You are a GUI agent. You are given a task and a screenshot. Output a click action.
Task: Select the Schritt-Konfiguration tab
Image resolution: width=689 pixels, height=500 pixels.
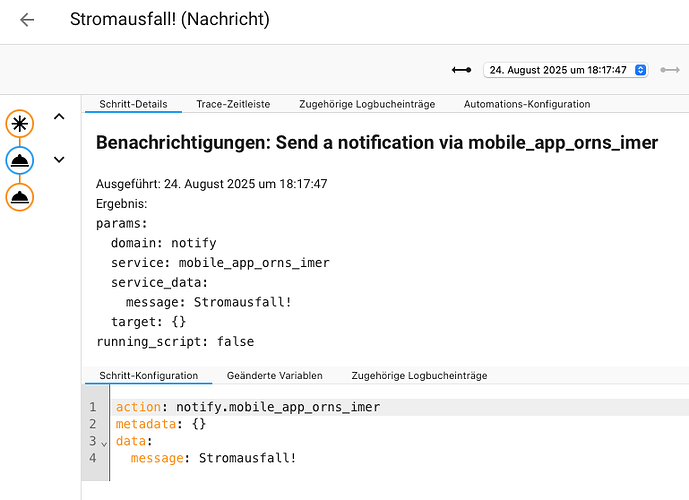[x=148, y=376]
